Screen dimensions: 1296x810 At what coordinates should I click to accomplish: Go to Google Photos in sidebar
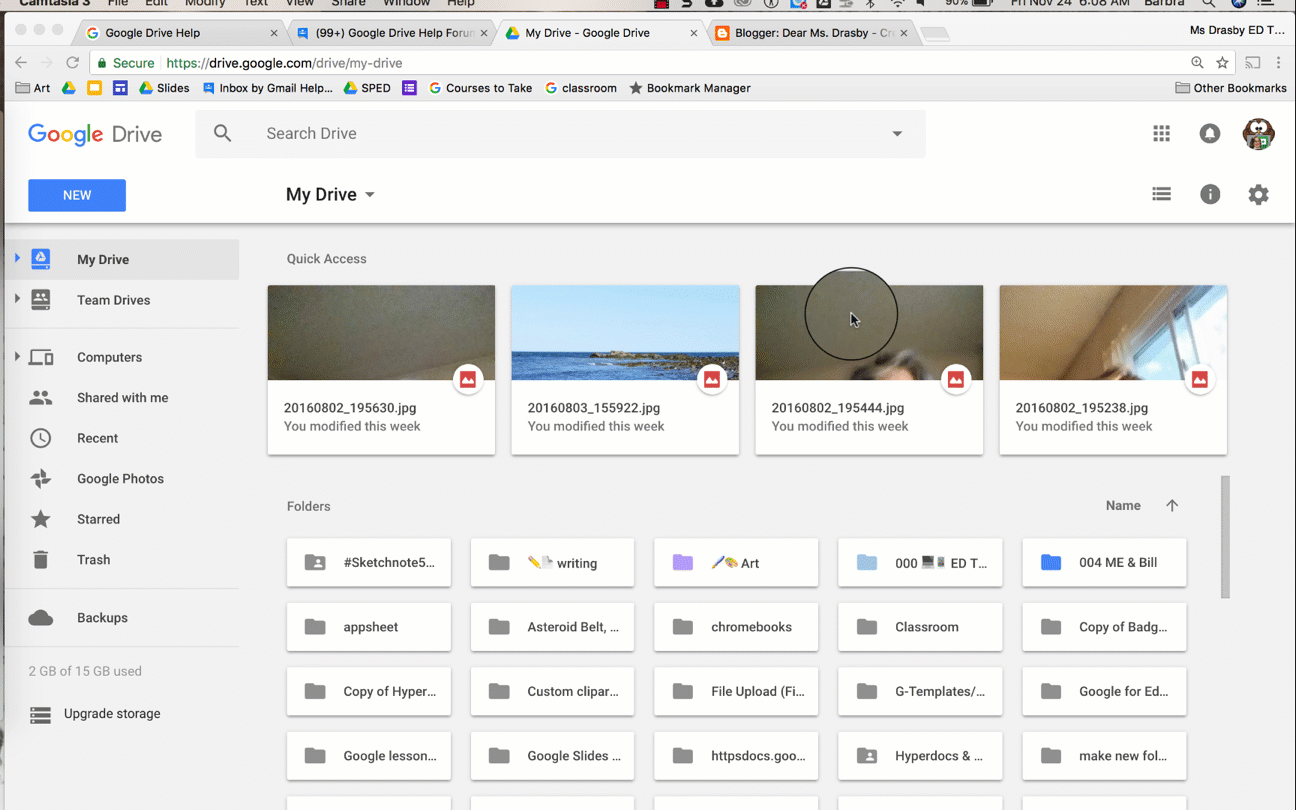tap(122, 479)
